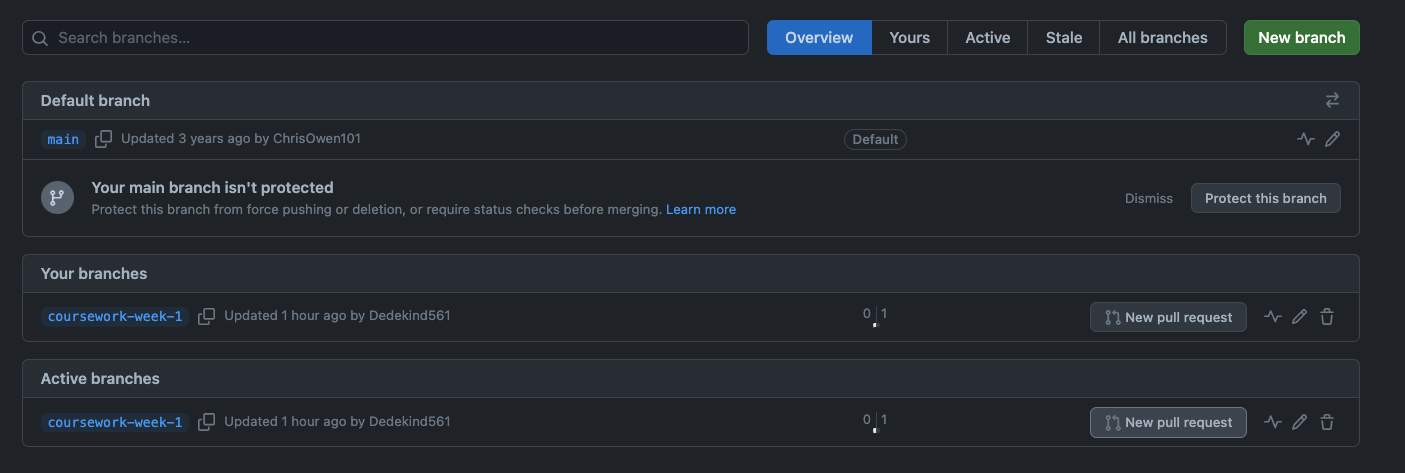Switch to the Yours tab
1405x473 pixels.
coord(909,38)
